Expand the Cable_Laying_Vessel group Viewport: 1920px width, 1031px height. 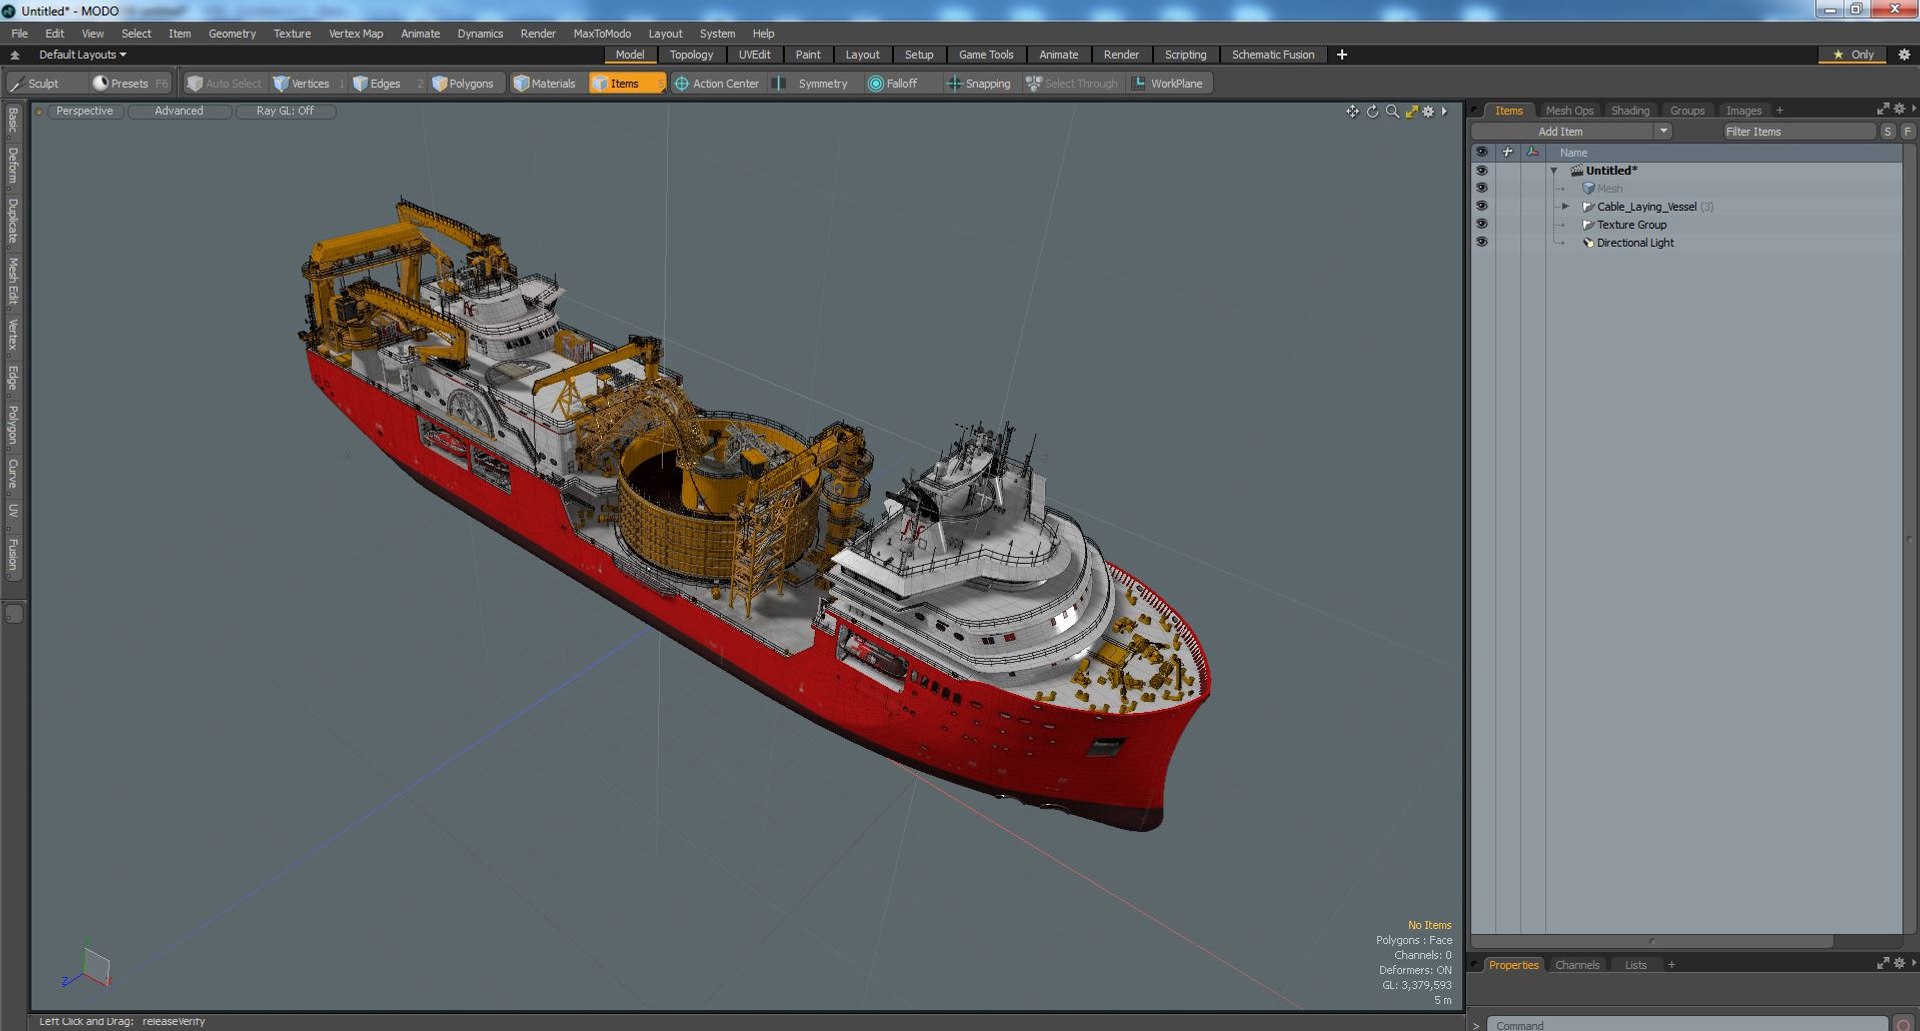point(1566,206)
